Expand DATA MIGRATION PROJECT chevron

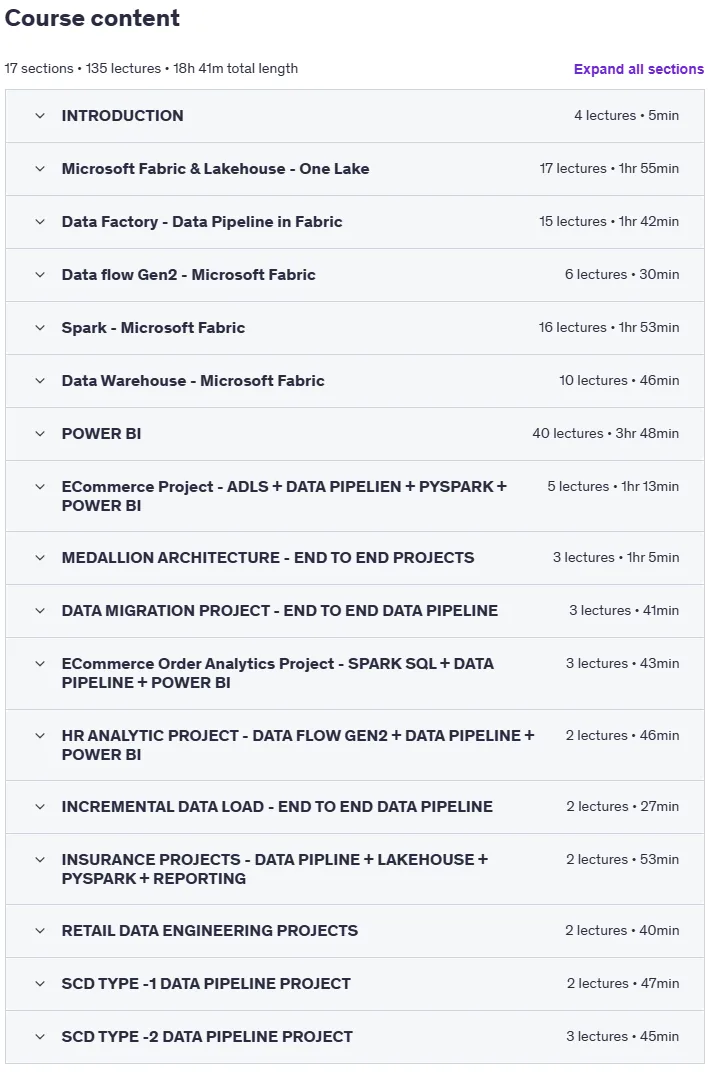click(40, 611)
